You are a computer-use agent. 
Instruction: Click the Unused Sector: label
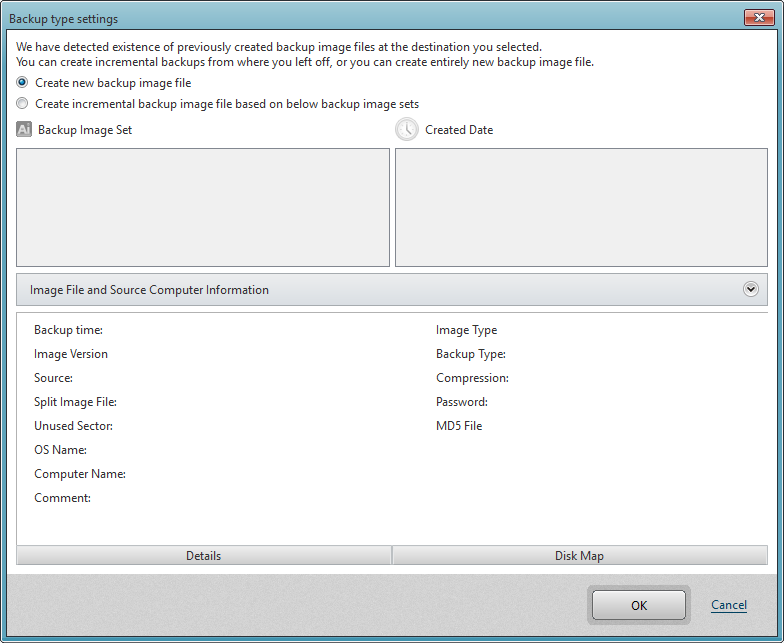[x=74, y=426]
